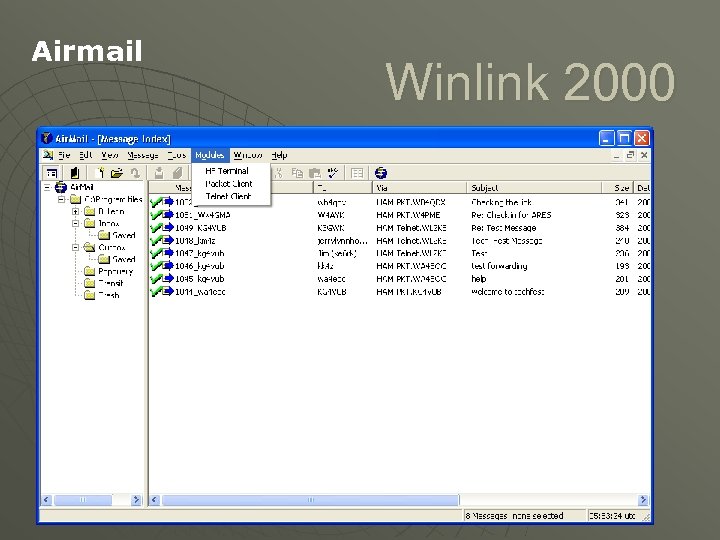Collapse the Inbox folder node
This screenshot has width=720, height=540.
(x=75, y=224)
